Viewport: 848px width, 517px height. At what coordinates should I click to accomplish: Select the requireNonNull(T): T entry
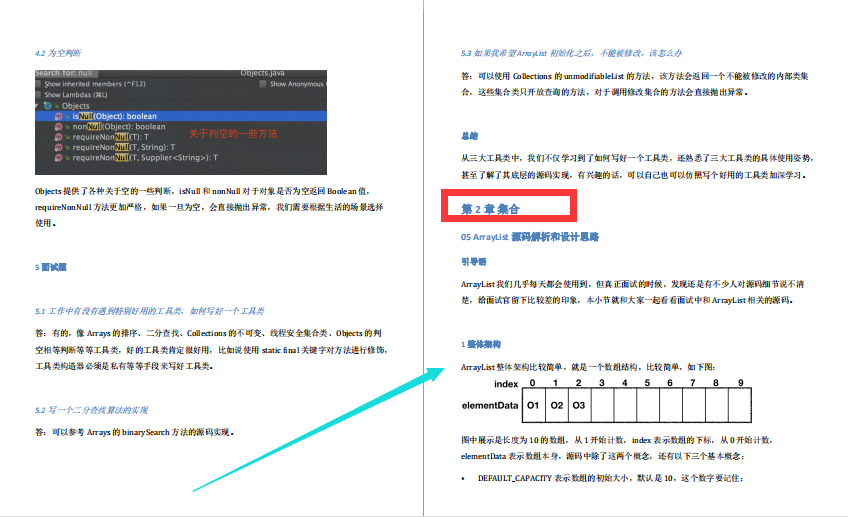110,137
